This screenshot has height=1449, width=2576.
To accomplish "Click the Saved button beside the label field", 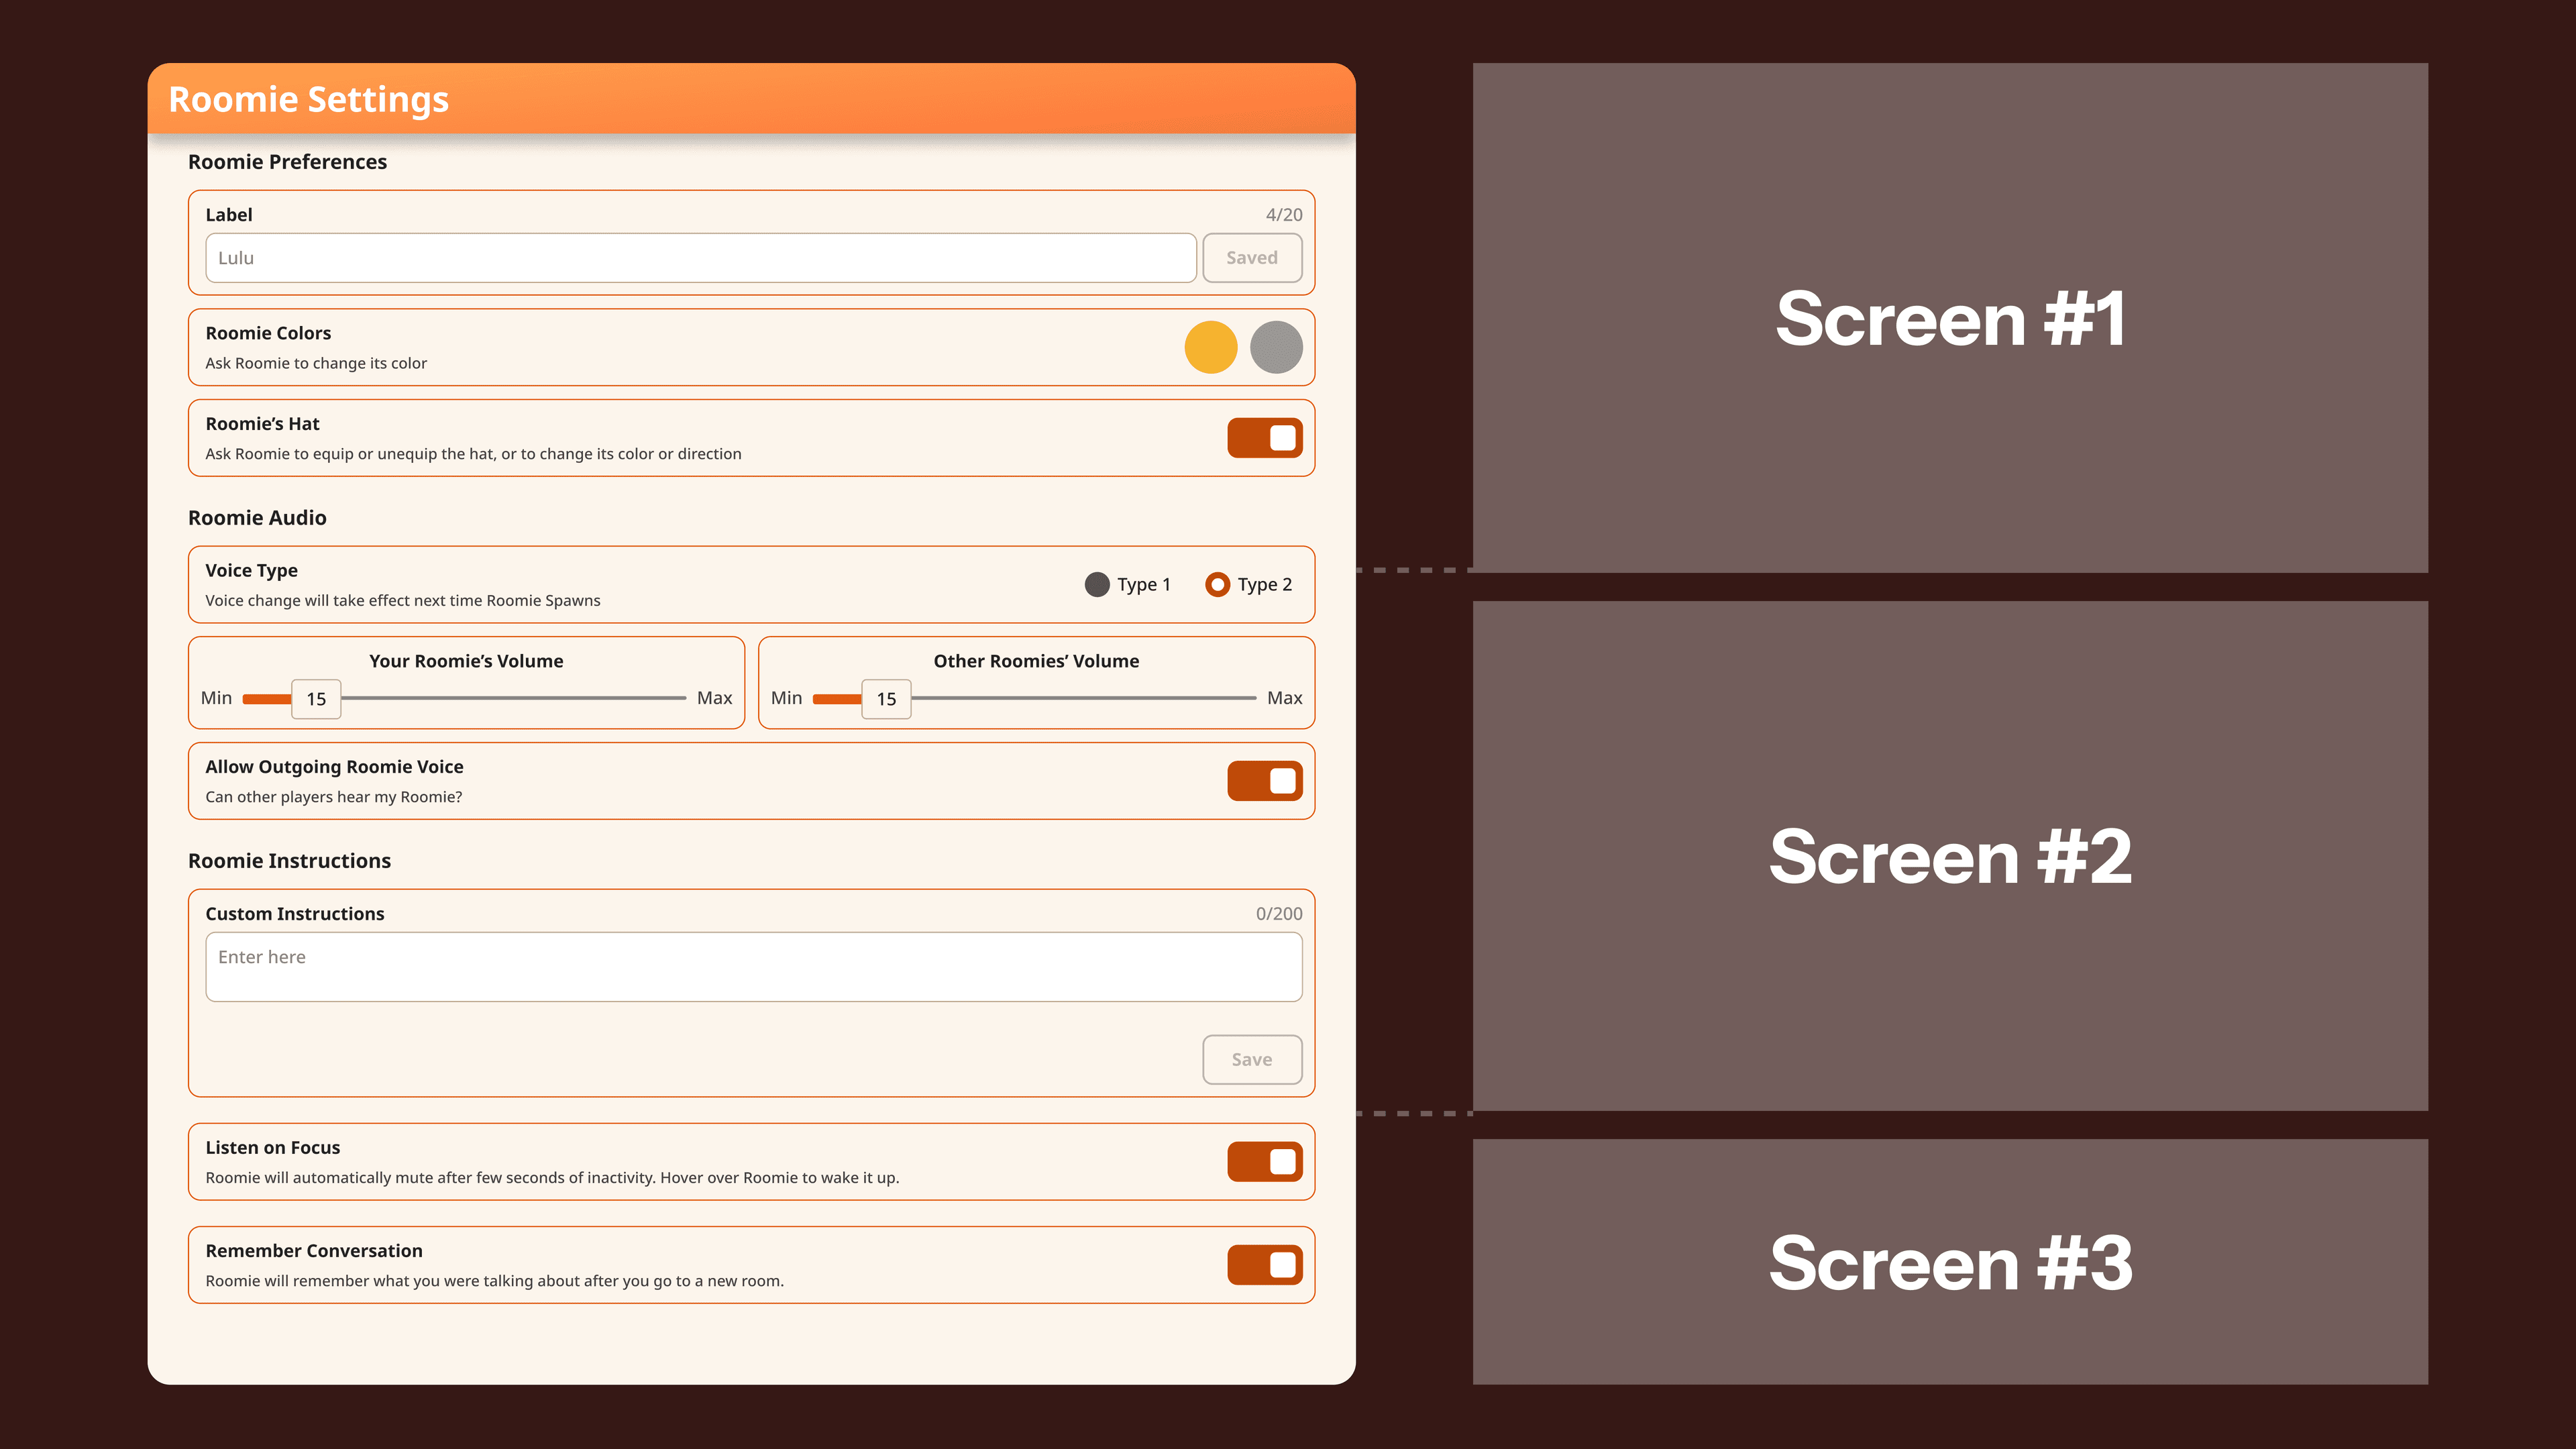I will tap(1252, 258).
